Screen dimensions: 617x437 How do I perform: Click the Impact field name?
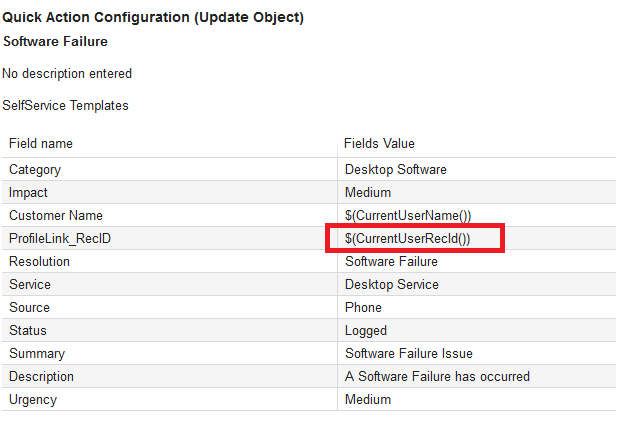click(x=28, y=192)
